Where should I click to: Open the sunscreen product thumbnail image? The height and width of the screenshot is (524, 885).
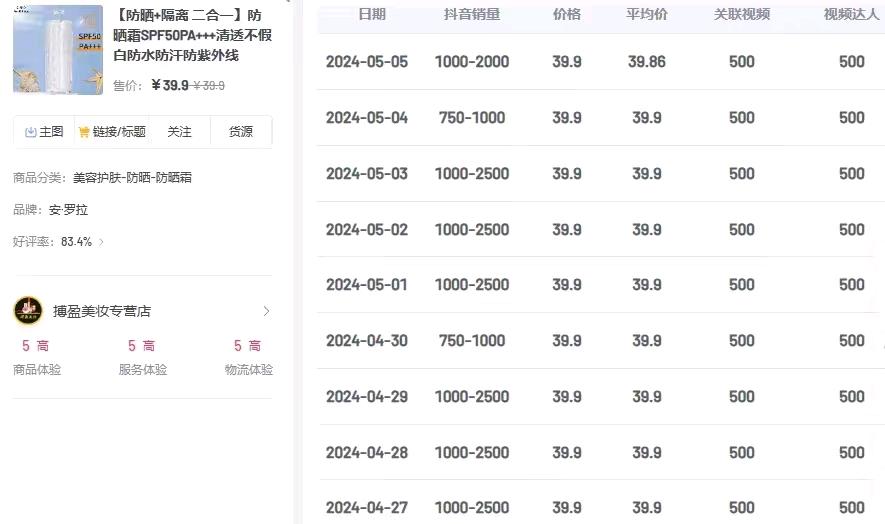click(58, 50)
